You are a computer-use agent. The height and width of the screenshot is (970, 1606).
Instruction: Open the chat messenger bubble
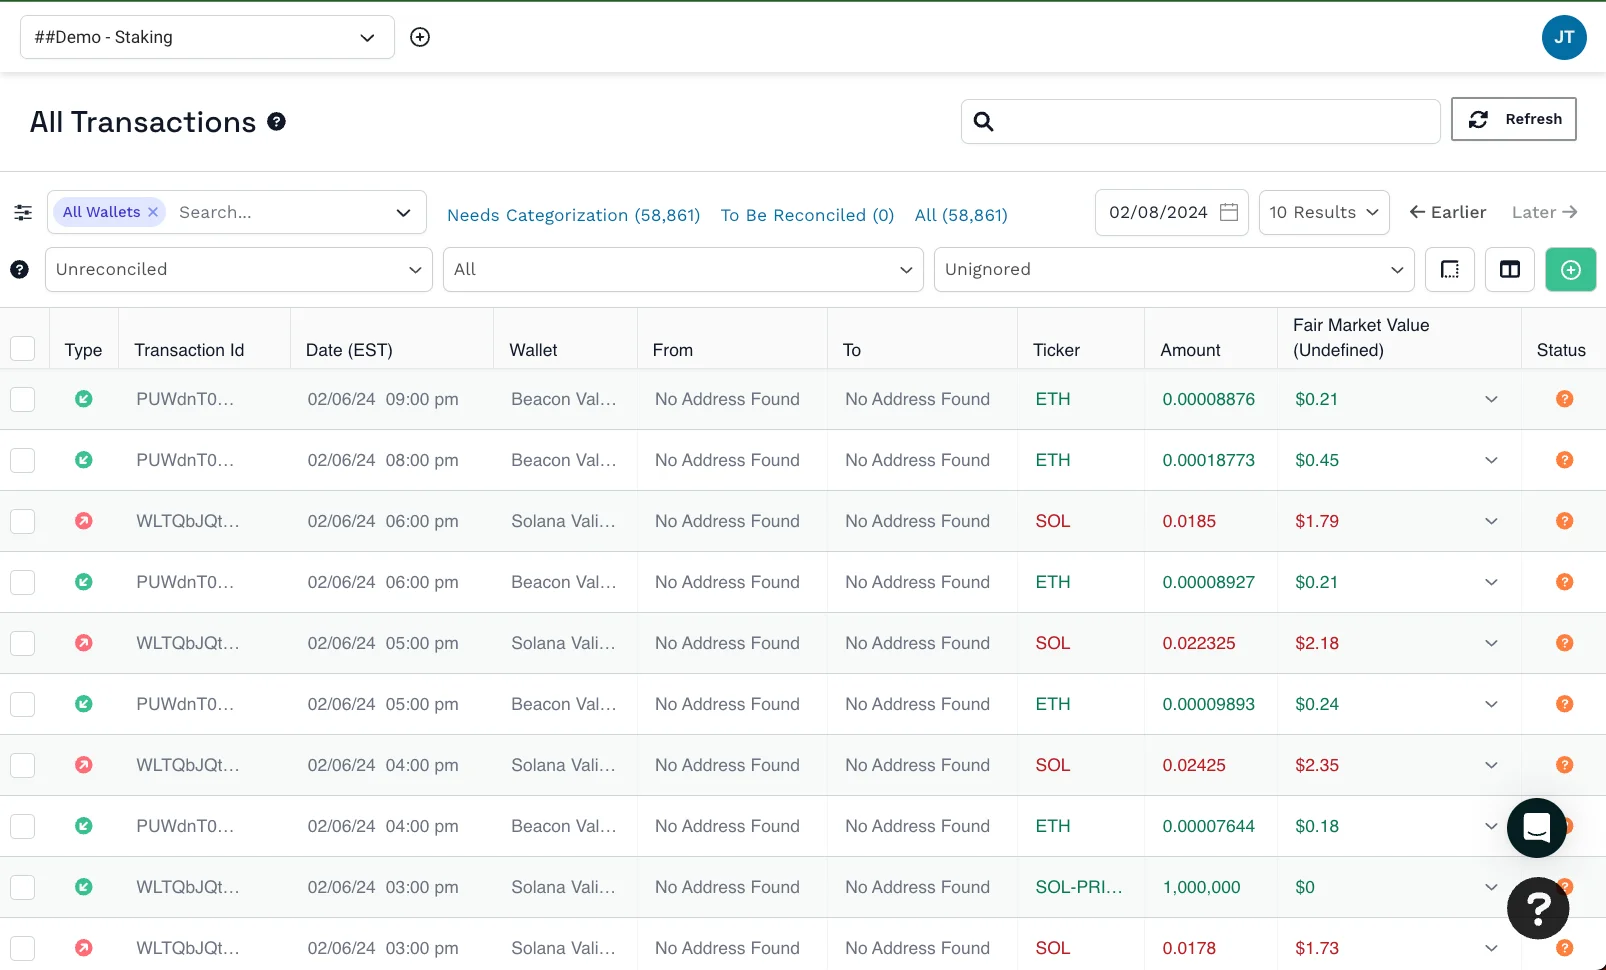point(1537,828)
